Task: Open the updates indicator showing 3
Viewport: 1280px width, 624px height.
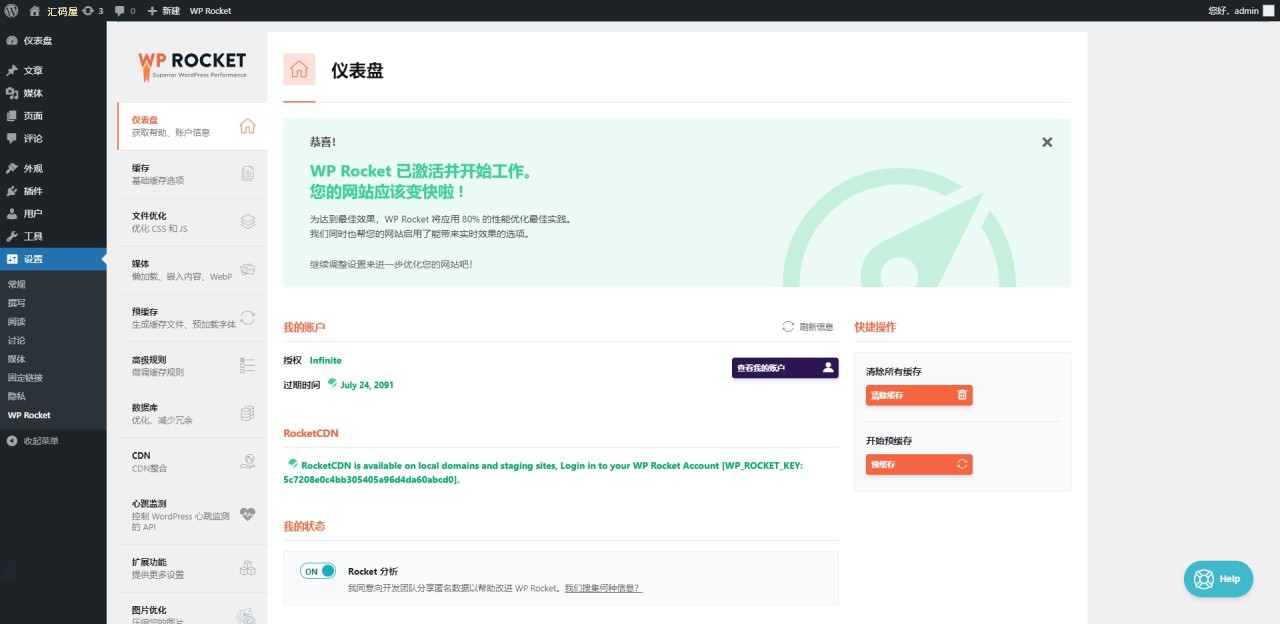Action: click(93, 11)
